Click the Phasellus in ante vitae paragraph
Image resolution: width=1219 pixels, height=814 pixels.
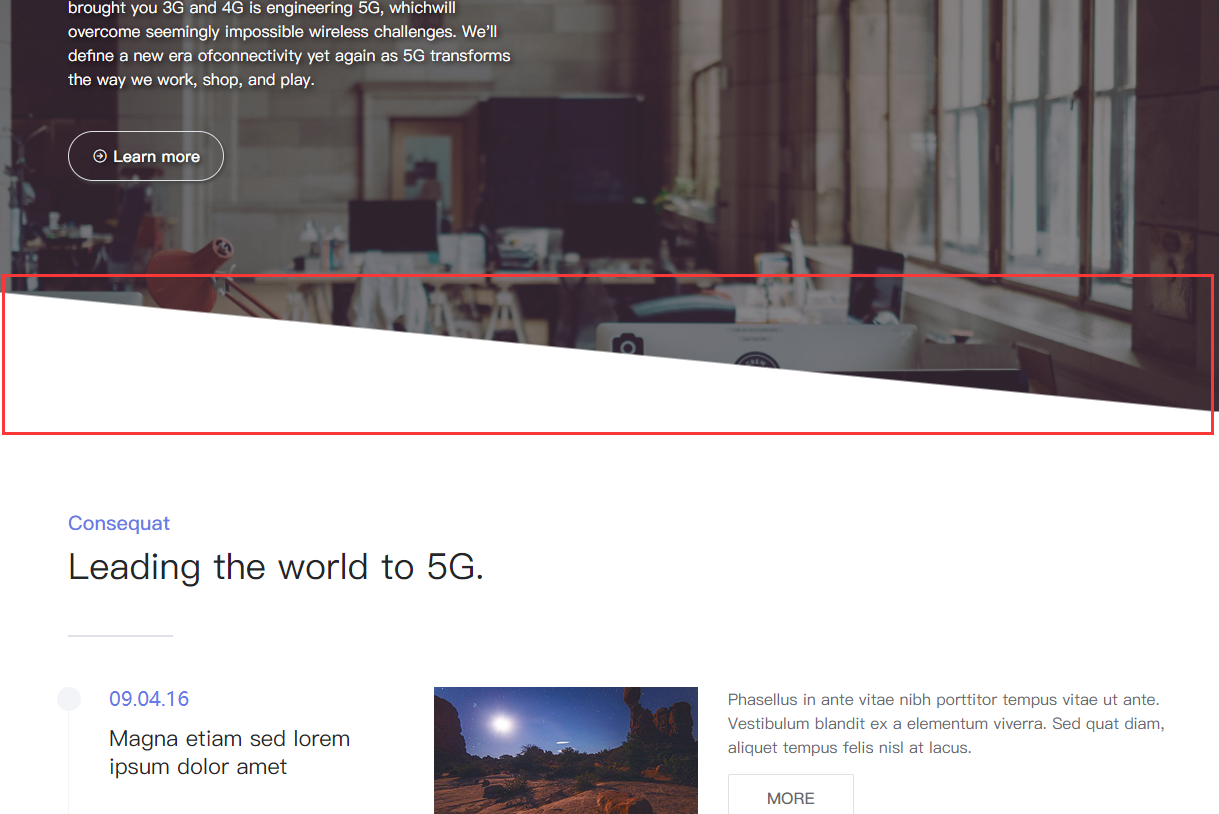click(x=946, y=723)
